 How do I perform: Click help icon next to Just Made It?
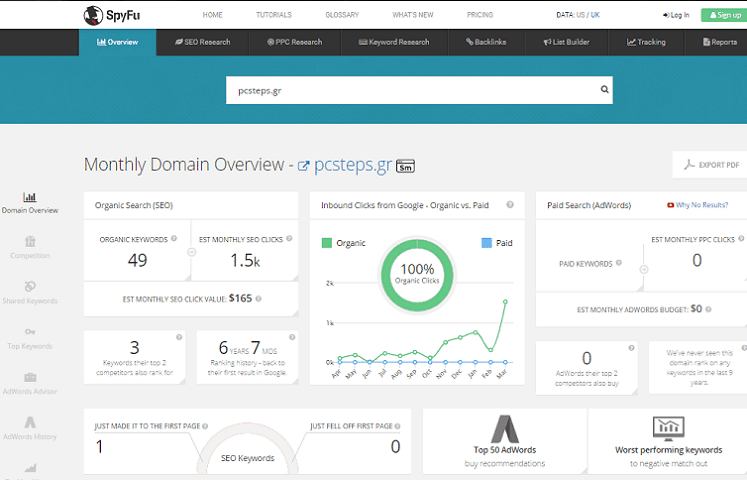(x=205, y=426)
